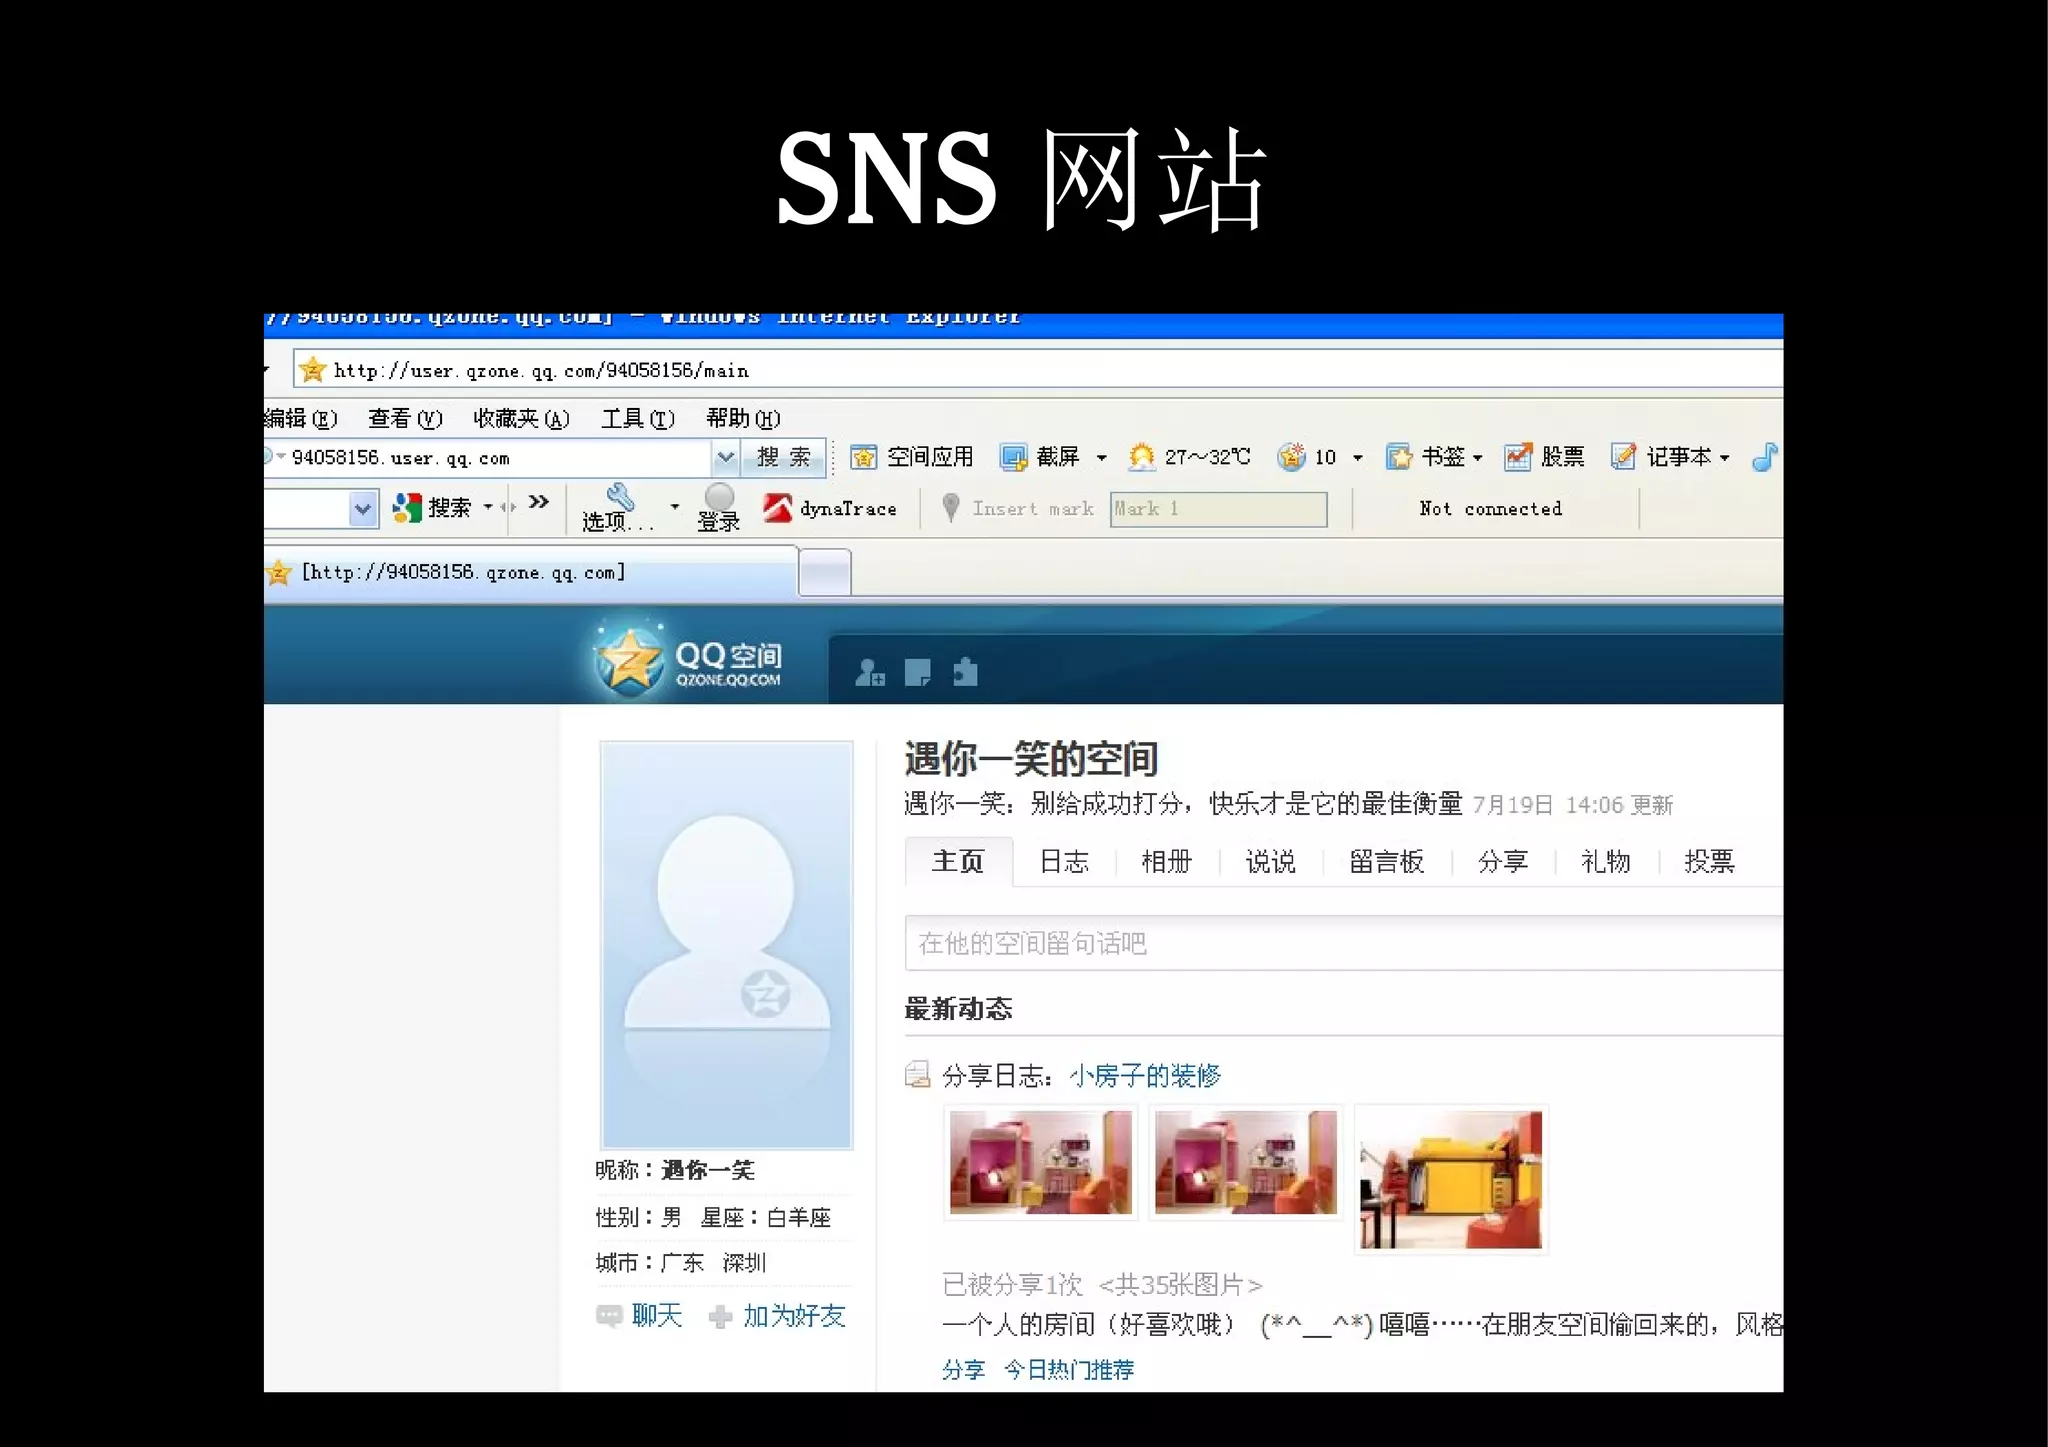Expand the left combo box dropdown arrow
Screen dimensions: 2048x1447
pyautogui.click(x=363, y=508)
